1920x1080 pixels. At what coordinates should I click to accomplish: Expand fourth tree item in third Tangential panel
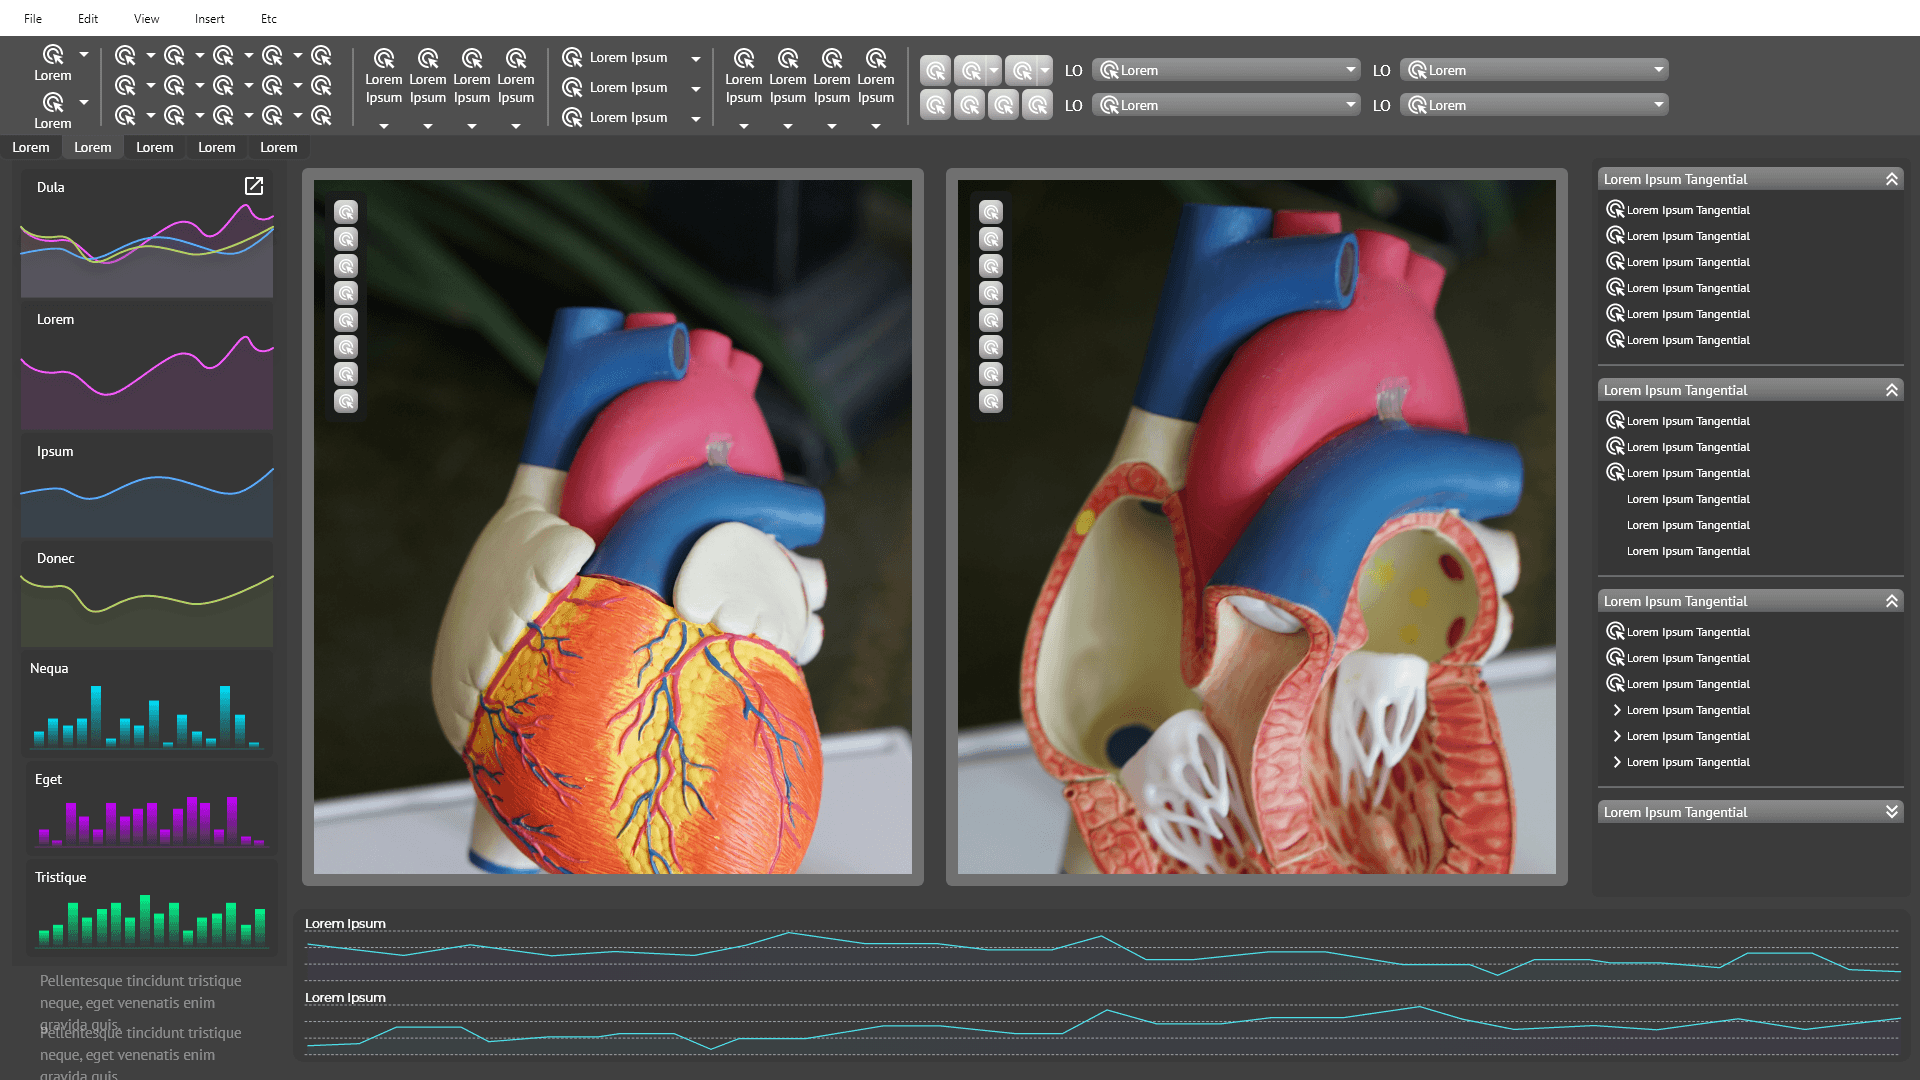(1617, 710)
